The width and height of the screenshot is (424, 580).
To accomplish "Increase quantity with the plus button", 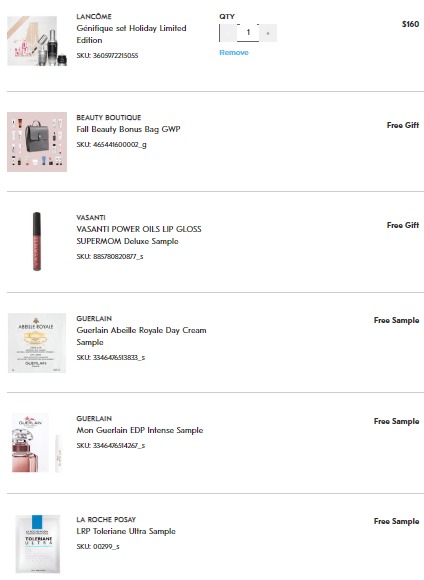I will tap(268, 33).
